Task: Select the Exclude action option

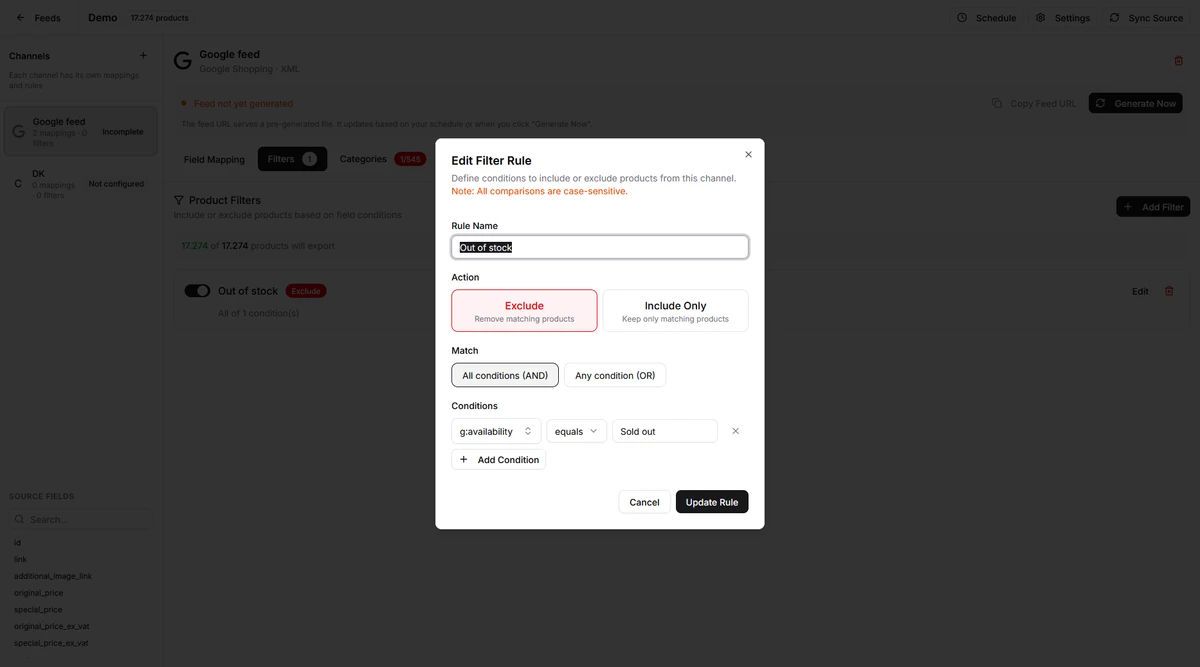Action: click(x=524, y=311)
